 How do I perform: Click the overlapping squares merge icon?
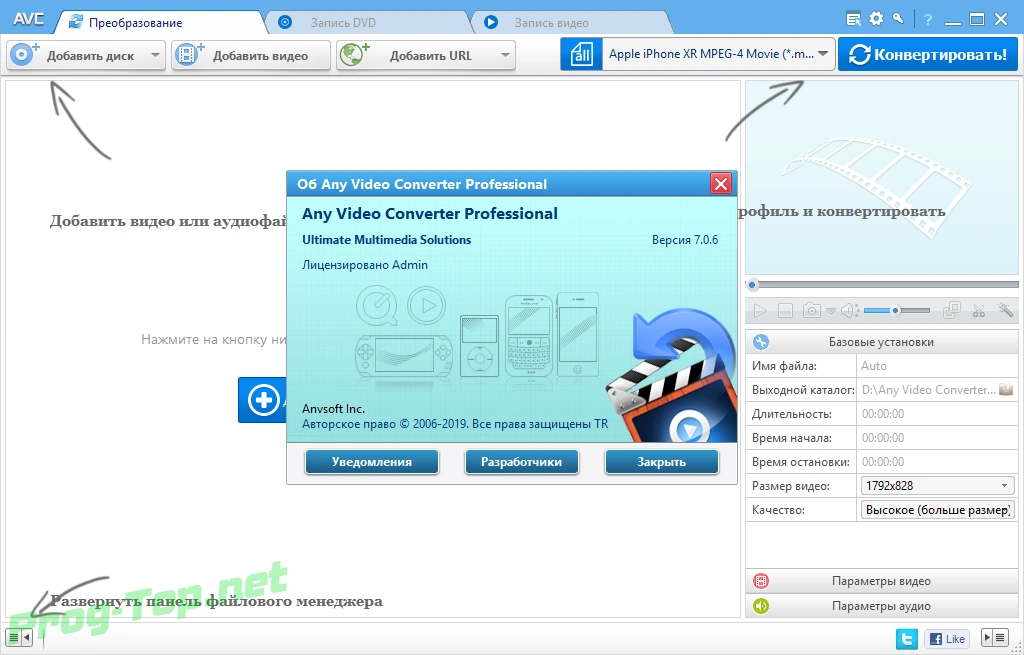point(952,310)
